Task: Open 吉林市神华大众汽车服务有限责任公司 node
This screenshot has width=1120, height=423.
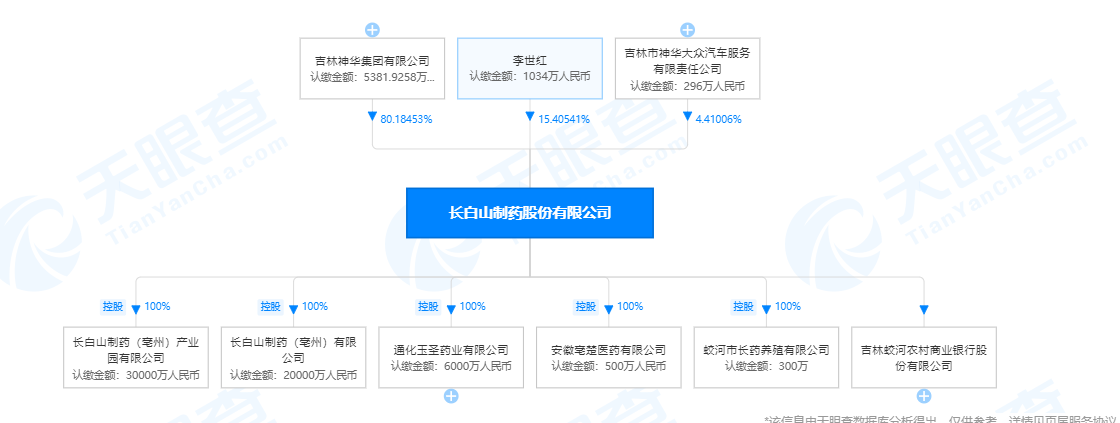Action: coord(687,68)
